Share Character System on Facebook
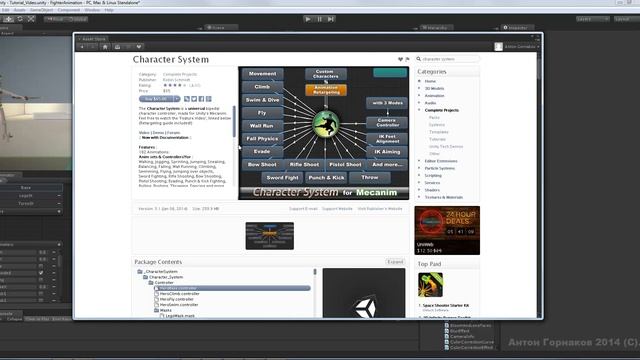This screenshot has height=360, width=640. coord(201,99)
